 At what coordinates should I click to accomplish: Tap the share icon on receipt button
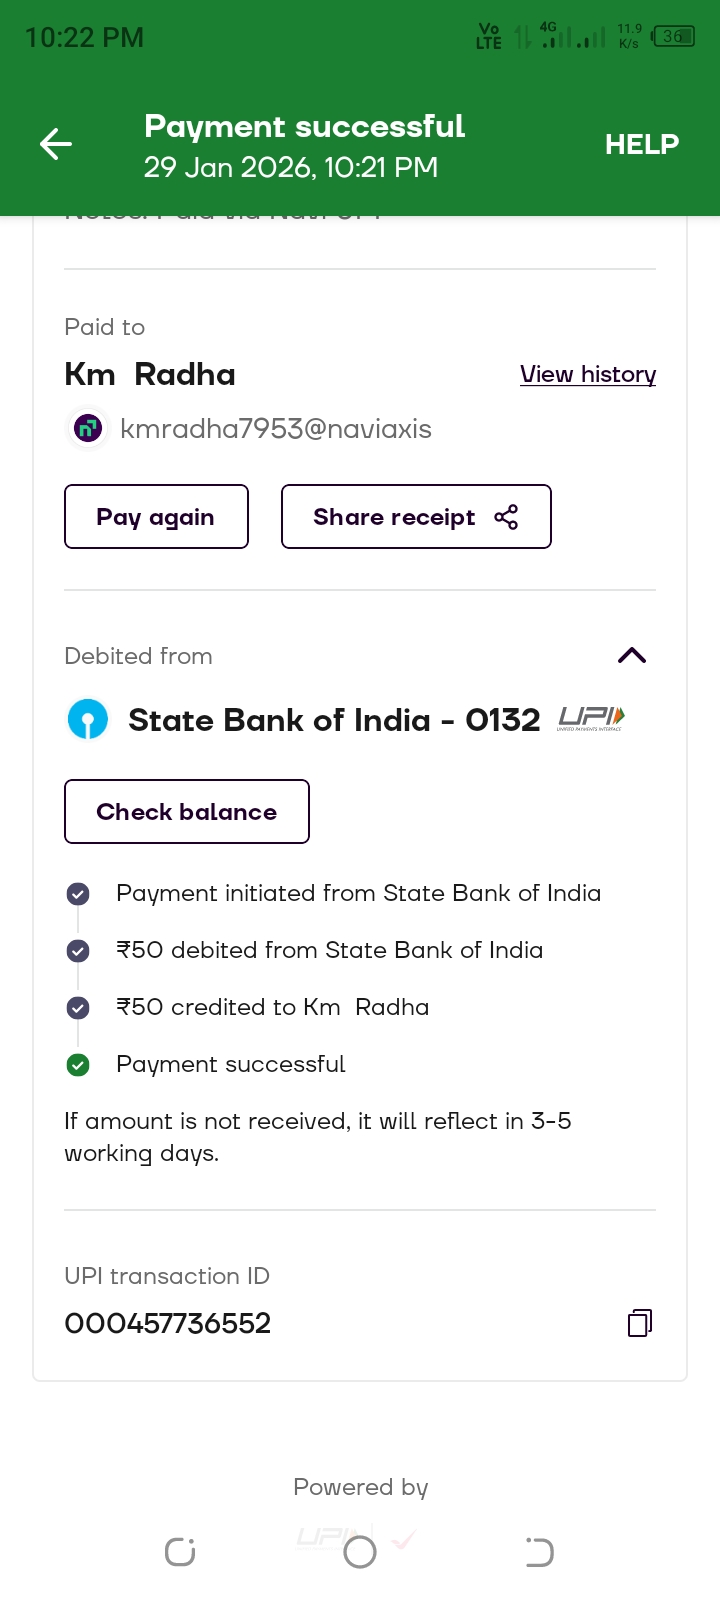pyautogui.click(x=506, y=517)
